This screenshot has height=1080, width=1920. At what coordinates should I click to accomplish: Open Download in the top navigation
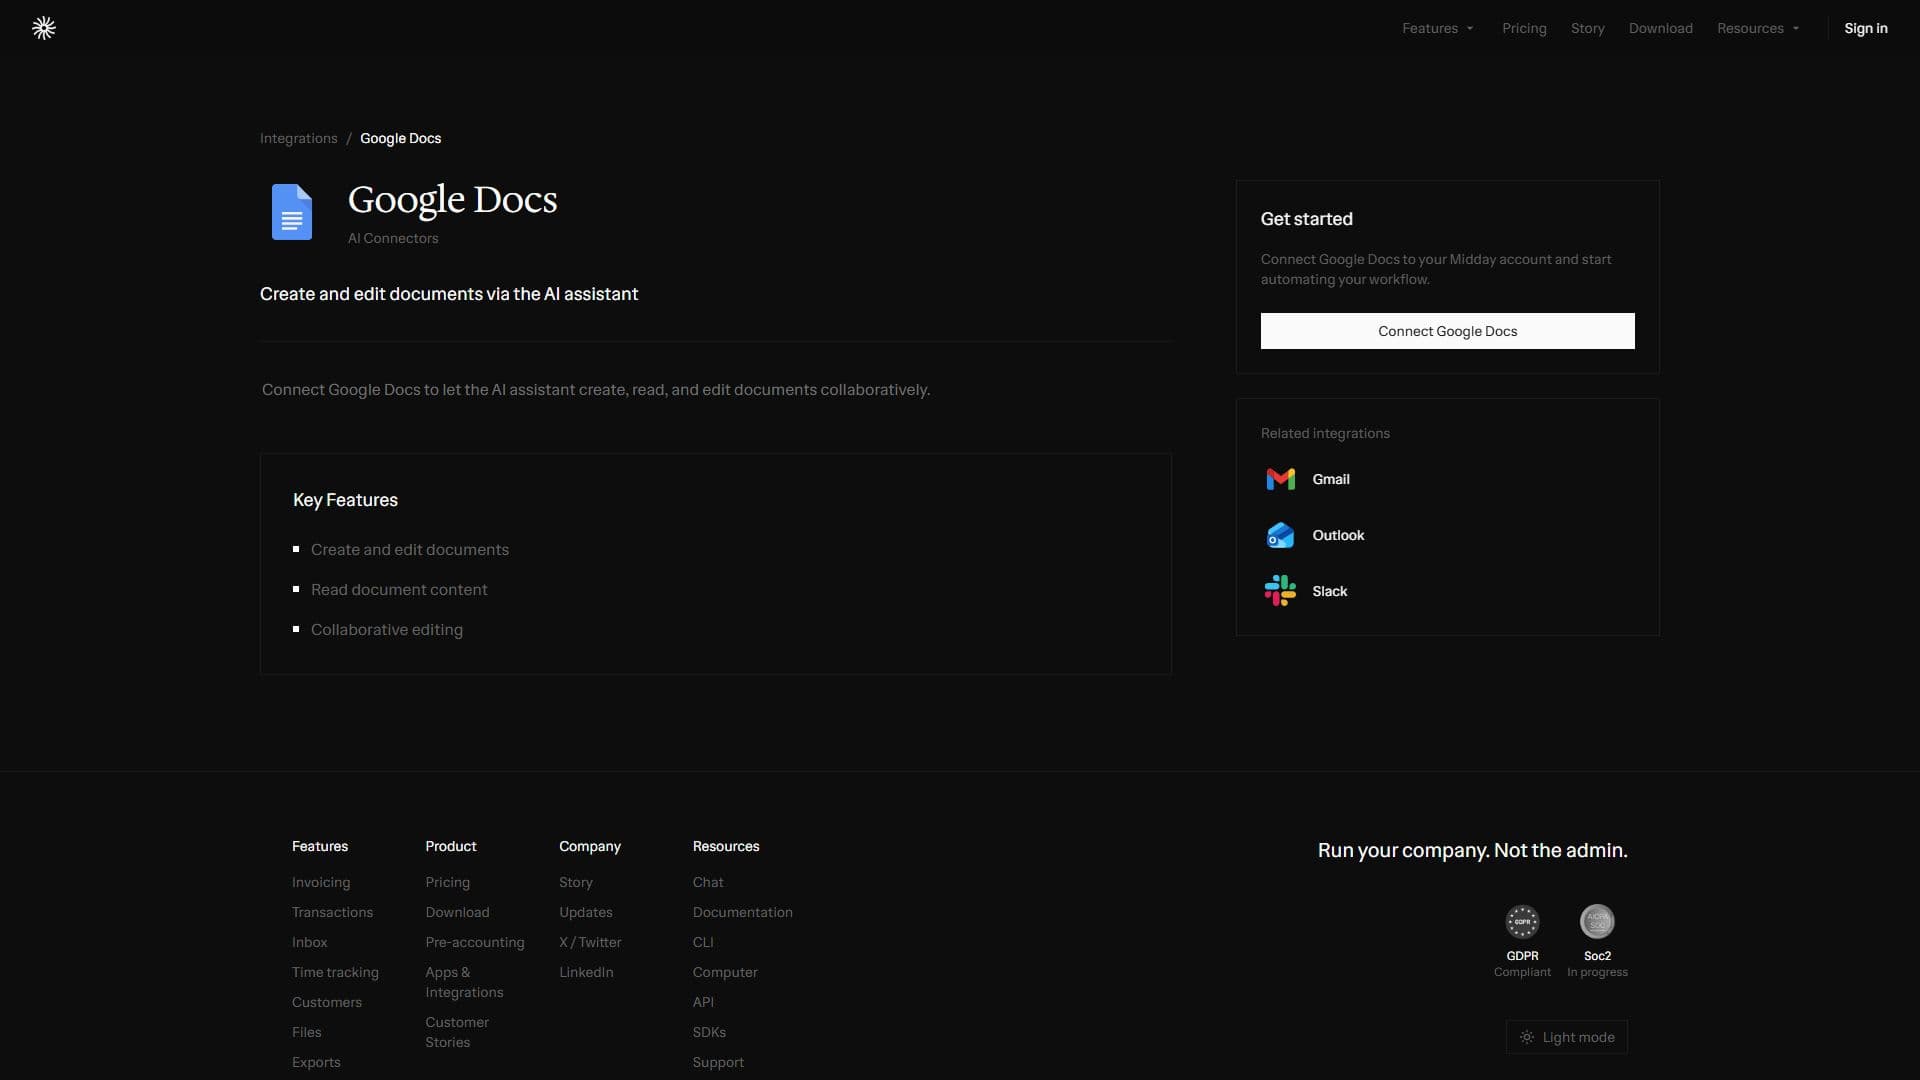[1660, 28]
